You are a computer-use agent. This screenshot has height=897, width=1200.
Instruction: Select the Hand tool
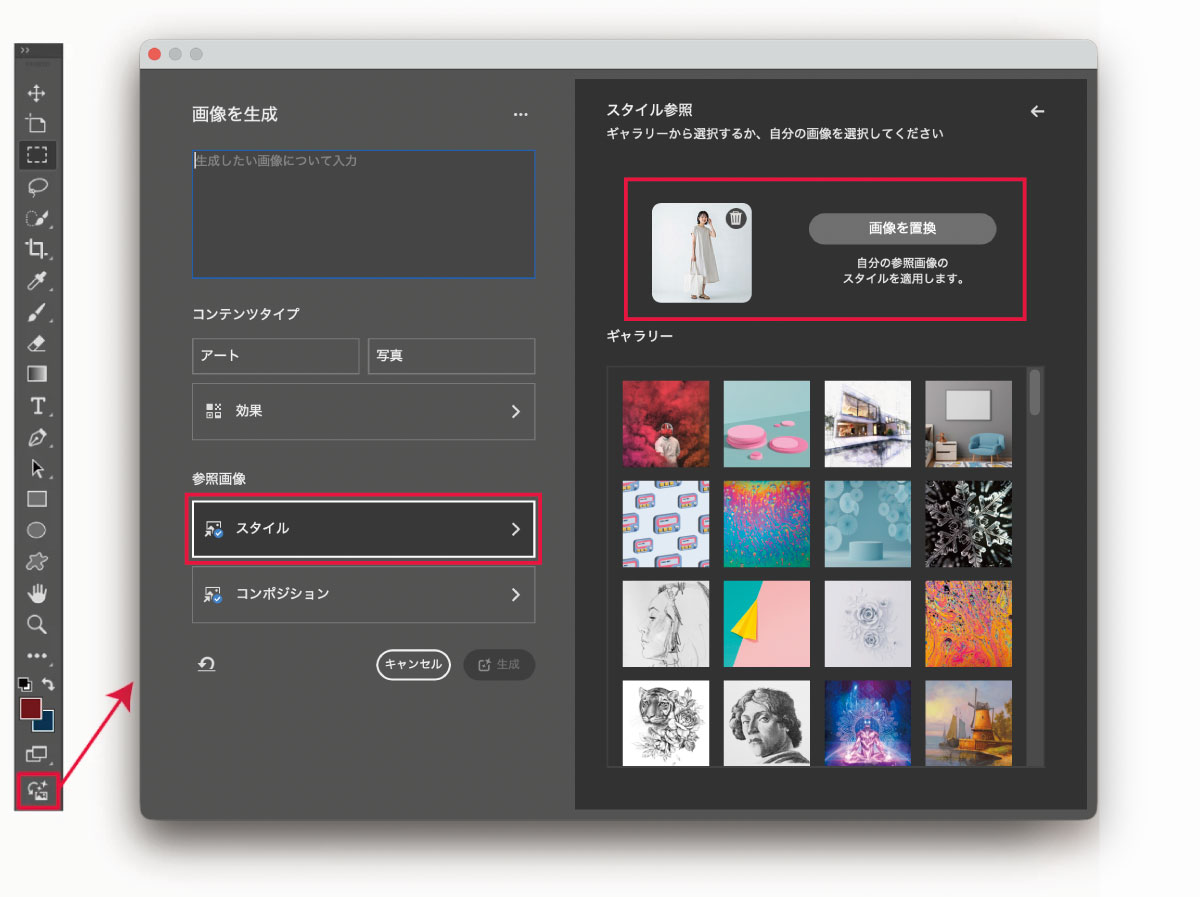[x=37, y=593]
